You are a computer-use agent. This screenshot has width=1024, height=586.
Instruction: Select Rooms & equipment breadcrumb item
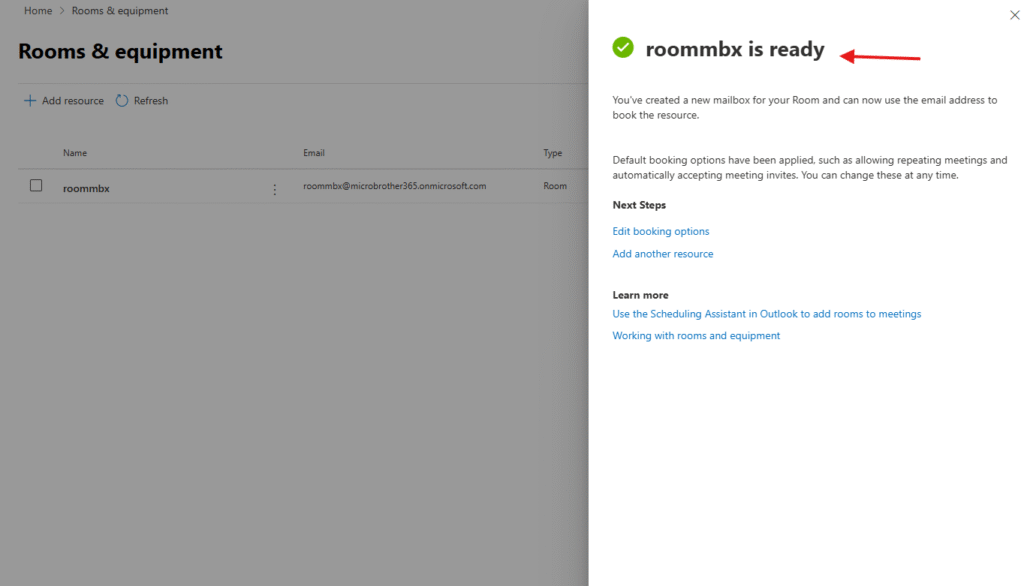[120, 11]
